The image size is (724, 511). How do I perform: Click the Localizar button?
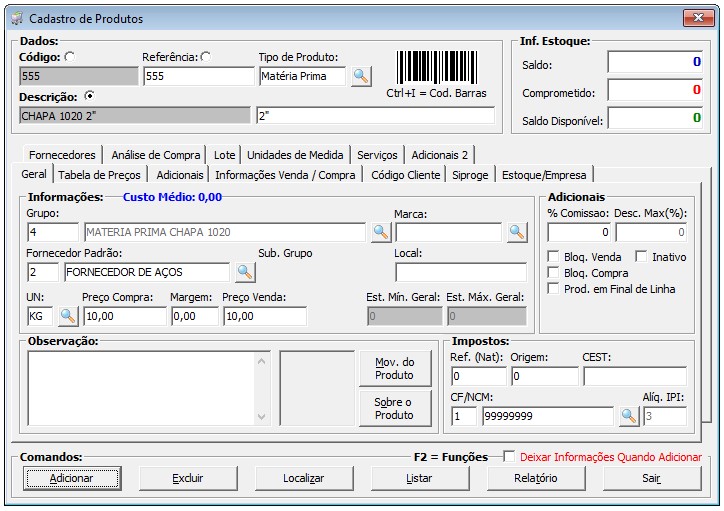click(x=304, y=478)
